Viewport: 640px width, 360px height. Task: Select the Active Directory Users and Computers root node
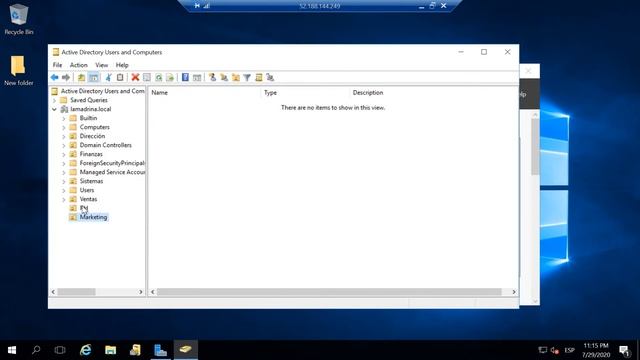point(102,91)
